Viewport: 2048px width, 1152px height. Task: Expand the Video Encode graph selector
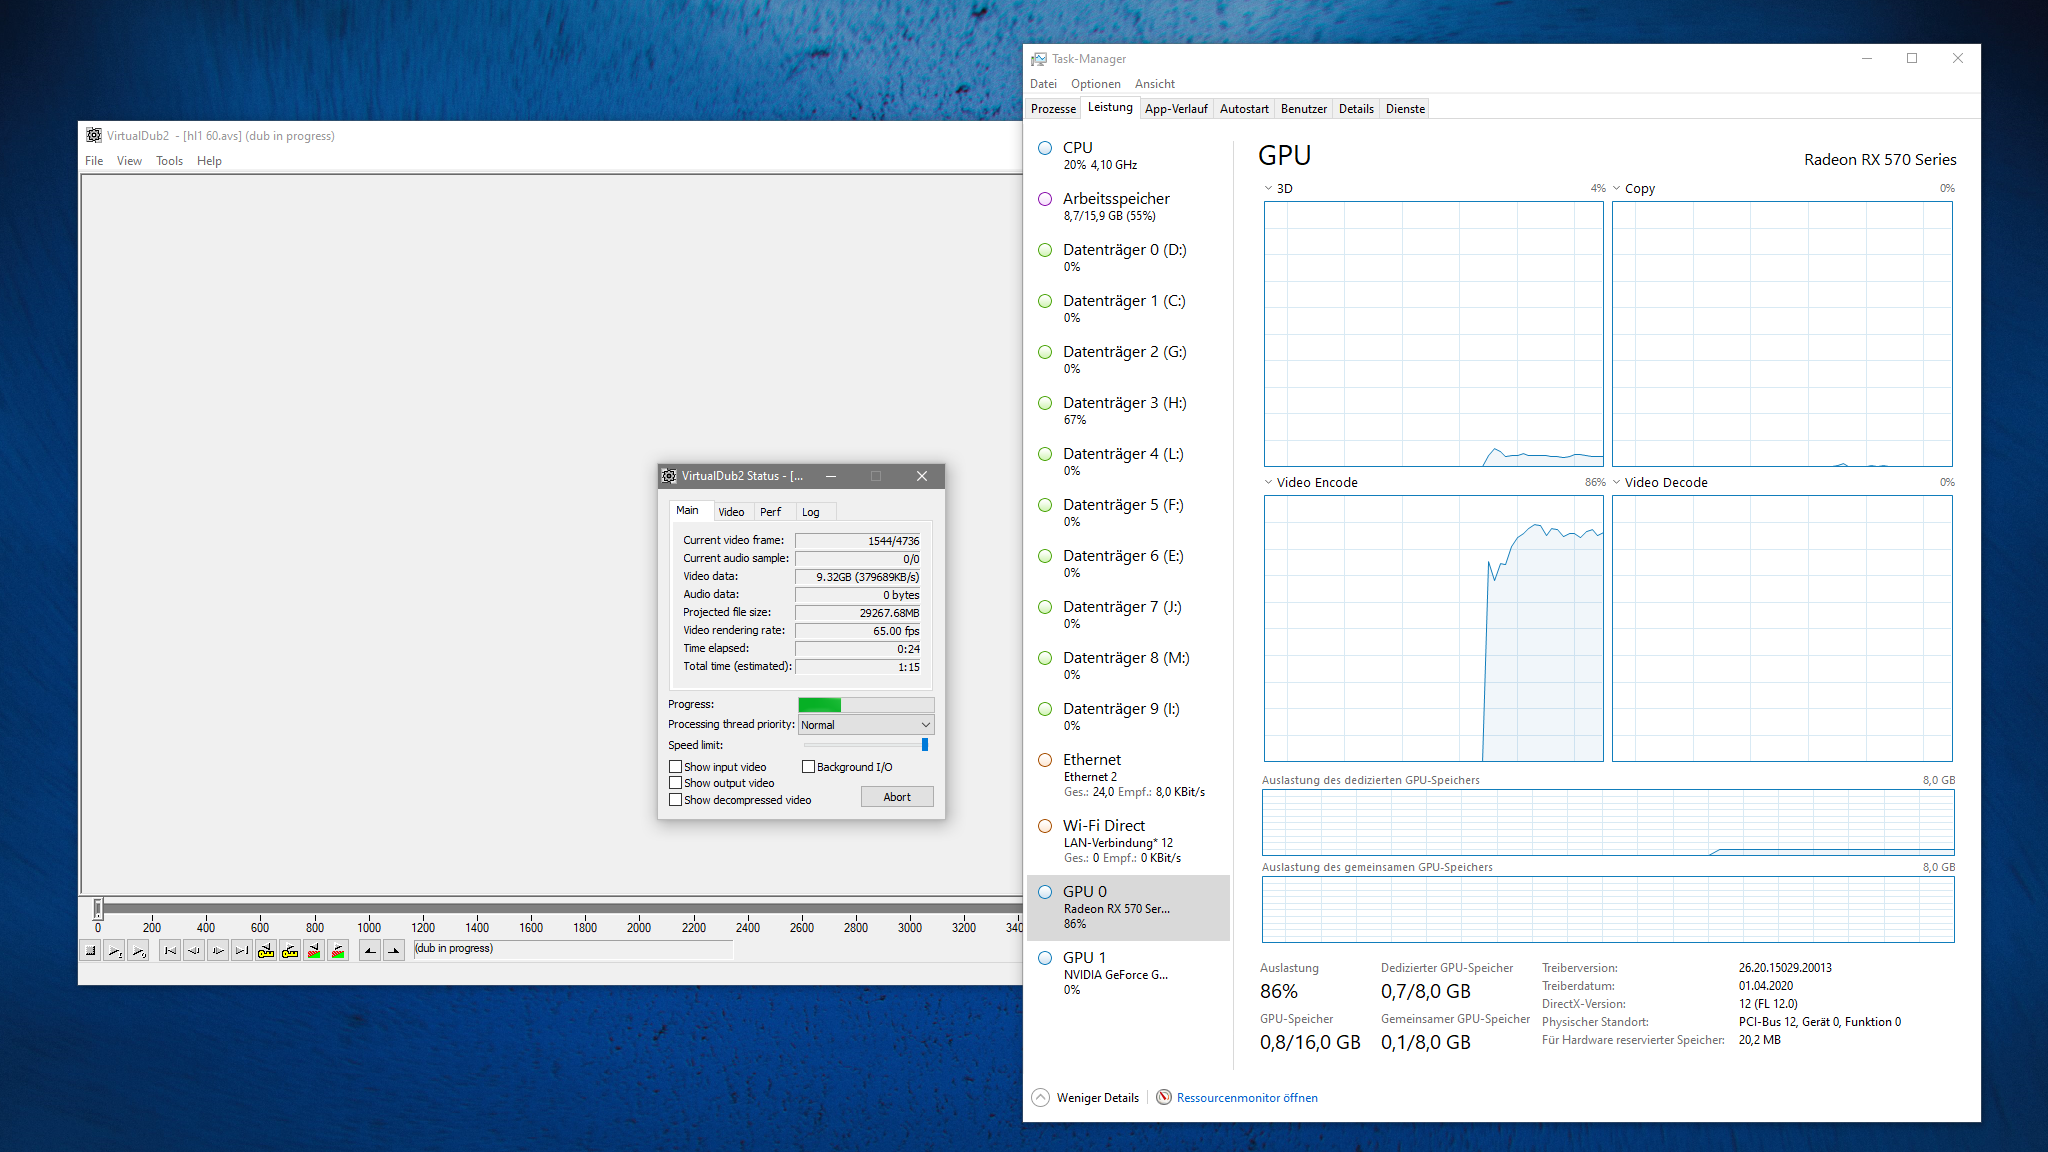(x=1269, y=482)
